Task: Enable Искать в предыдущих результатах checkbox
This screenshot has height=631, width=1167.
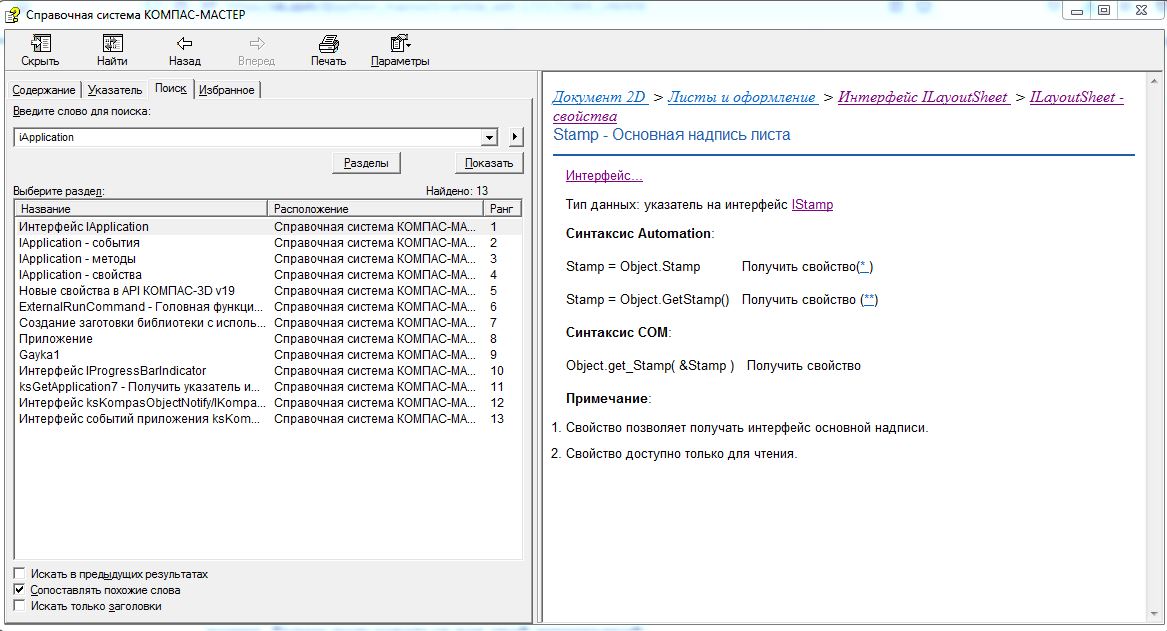Action: (19, 574)
